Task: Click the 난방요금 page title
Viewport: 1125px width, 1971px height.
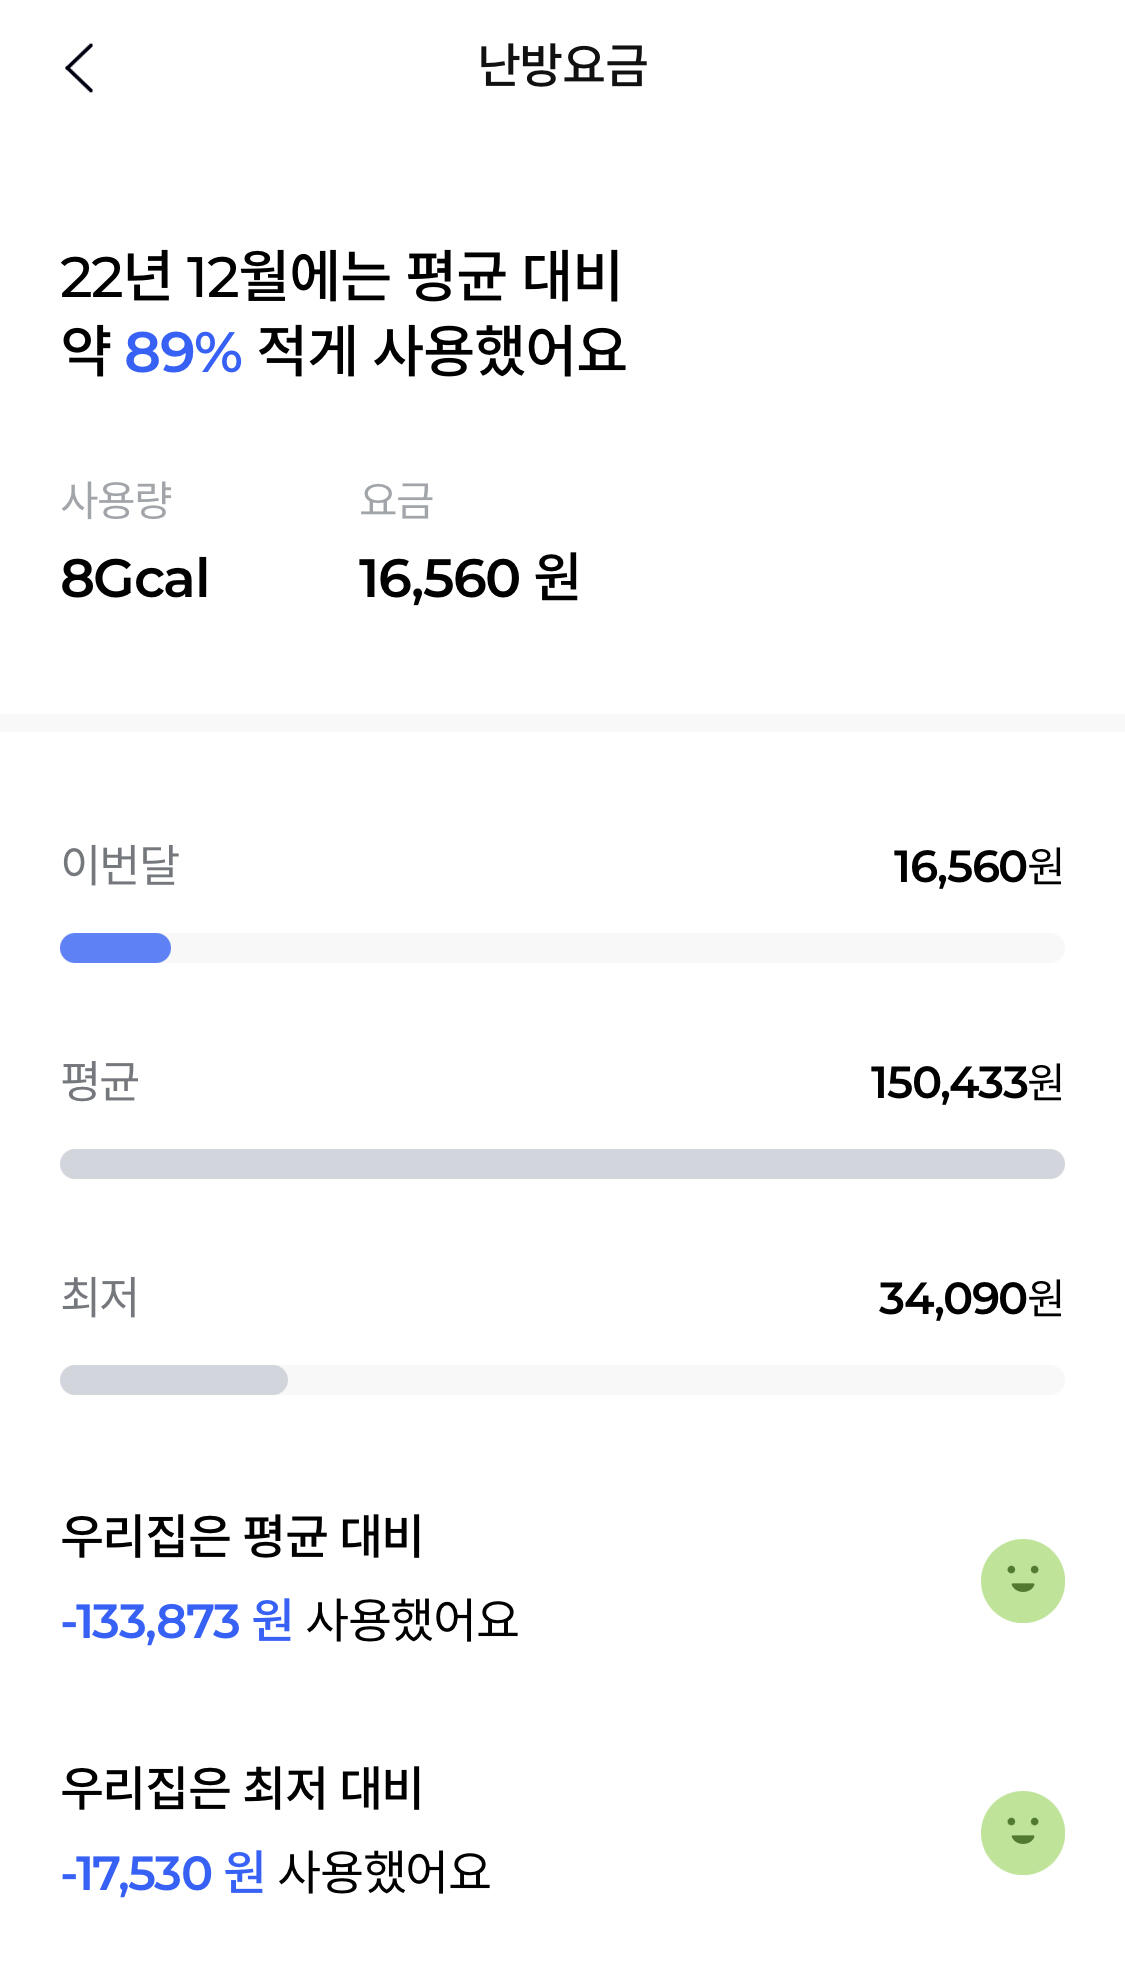Action: 563,66
